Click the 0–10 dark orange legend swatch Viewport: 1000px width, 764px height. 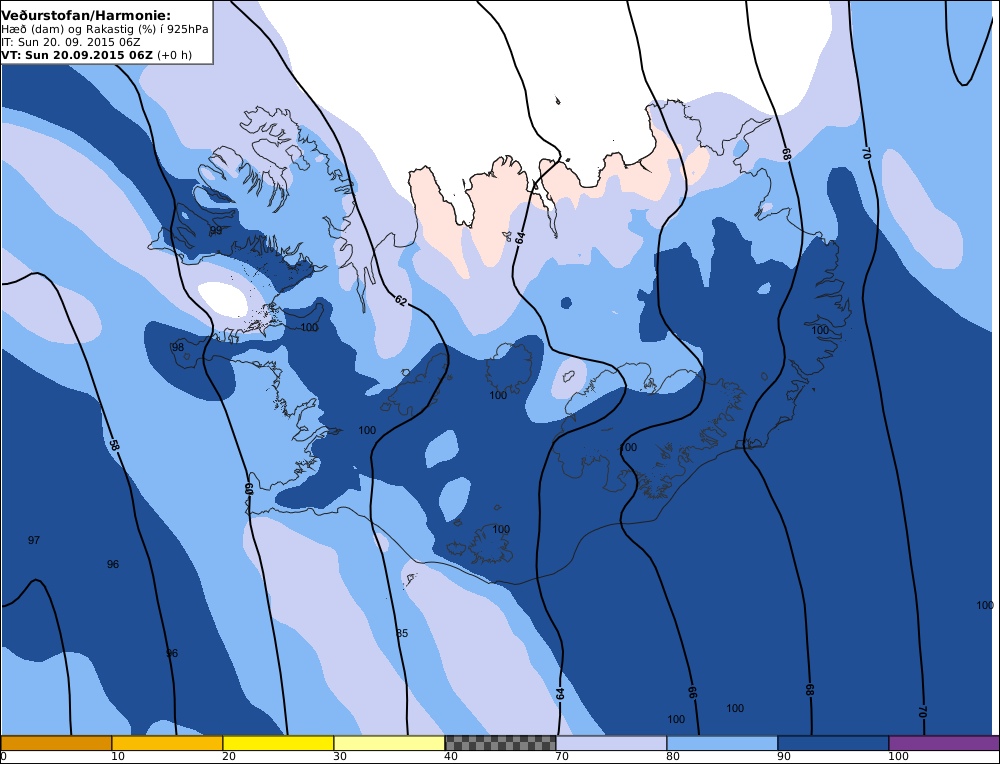56,743
